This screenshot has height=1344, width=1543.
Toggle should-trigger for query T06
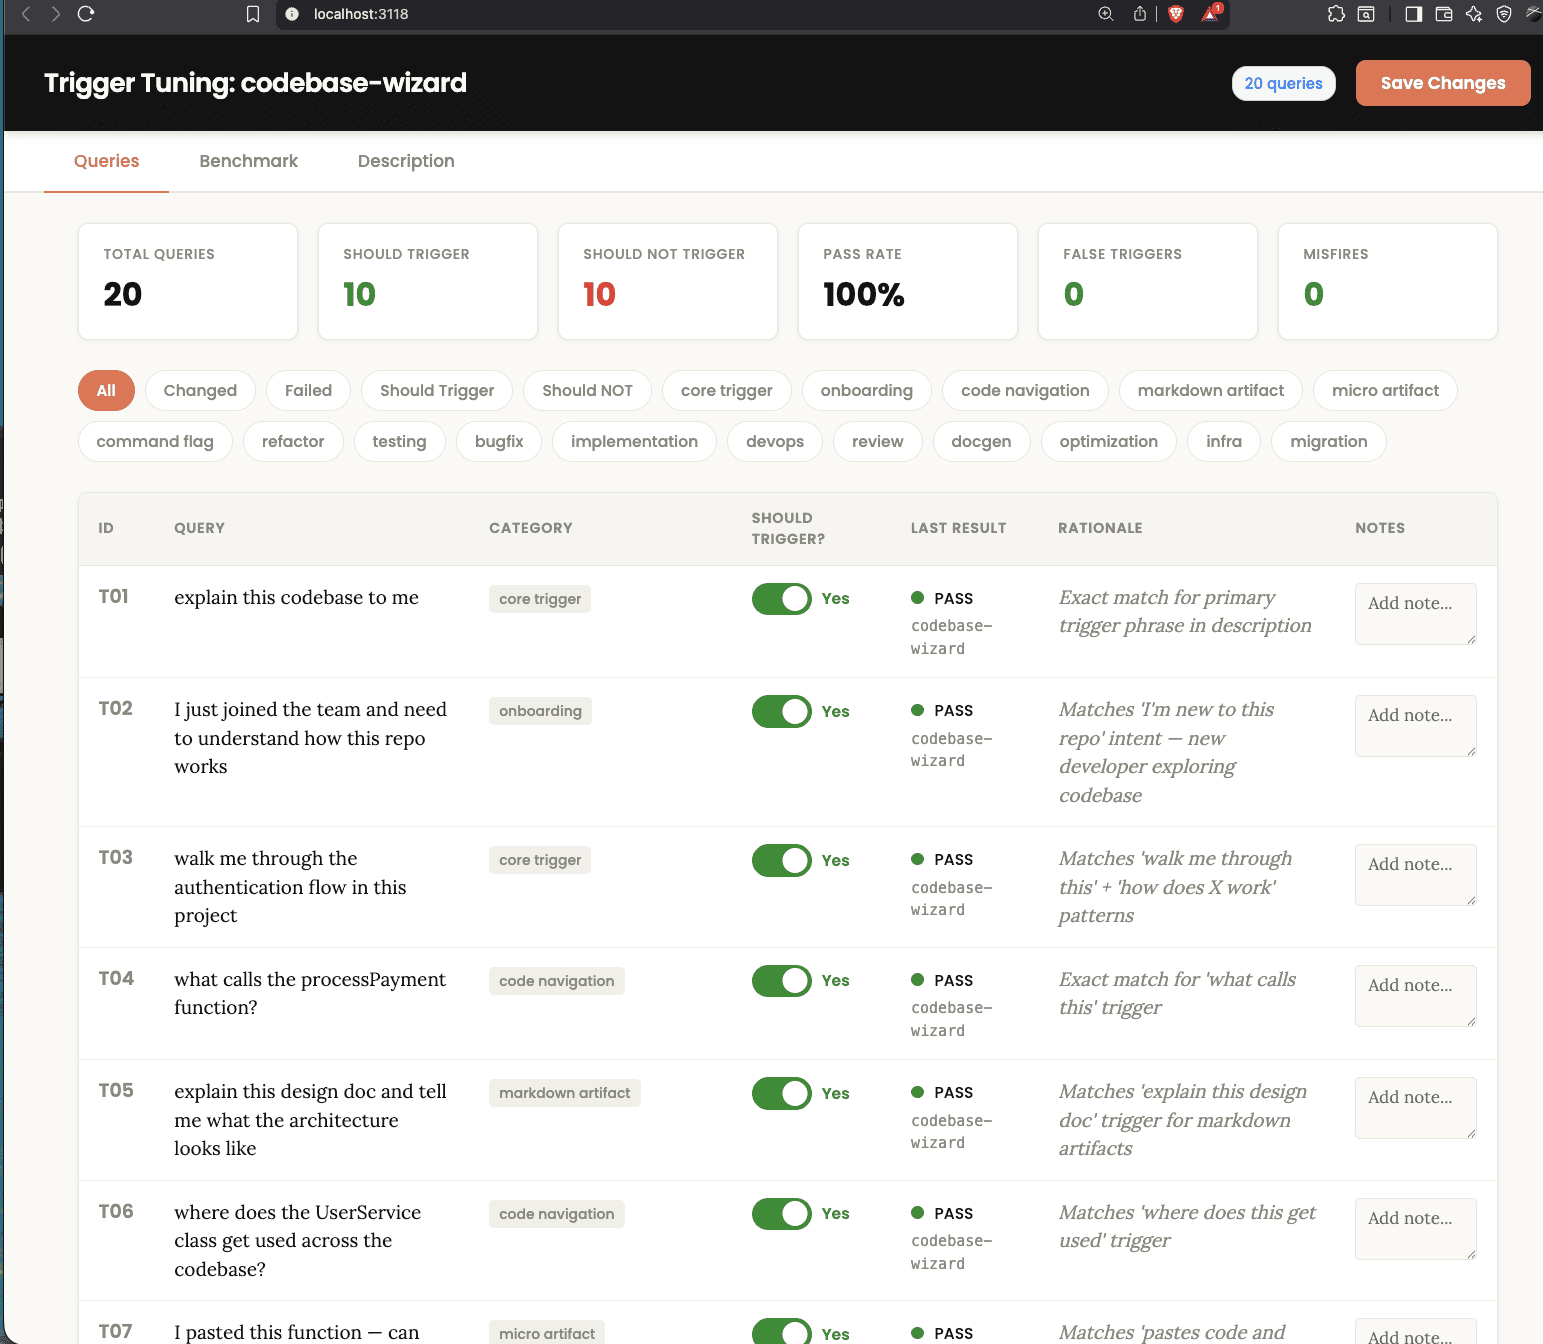coord(781,1214)
